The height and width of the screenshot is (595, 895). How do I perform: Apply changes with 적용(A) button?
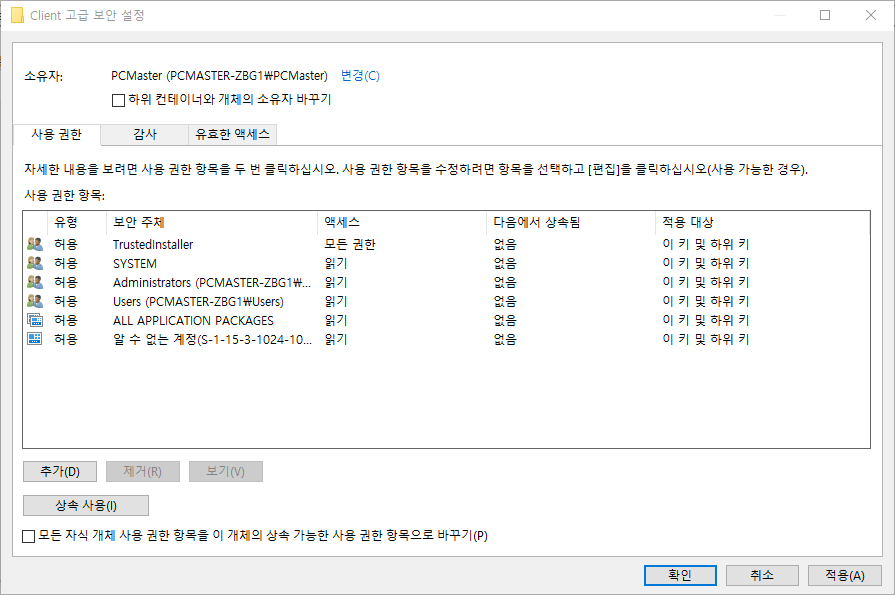pos(845,575)
